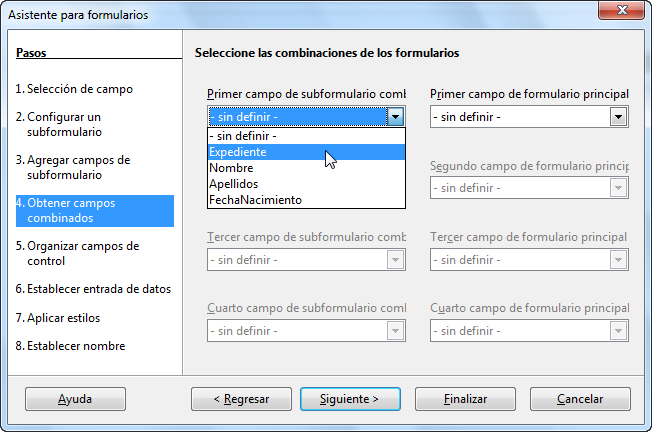The height and width of the screenshot is (432, 652).
Task: Select Expediente in the dropdown list
Action: 306,152
